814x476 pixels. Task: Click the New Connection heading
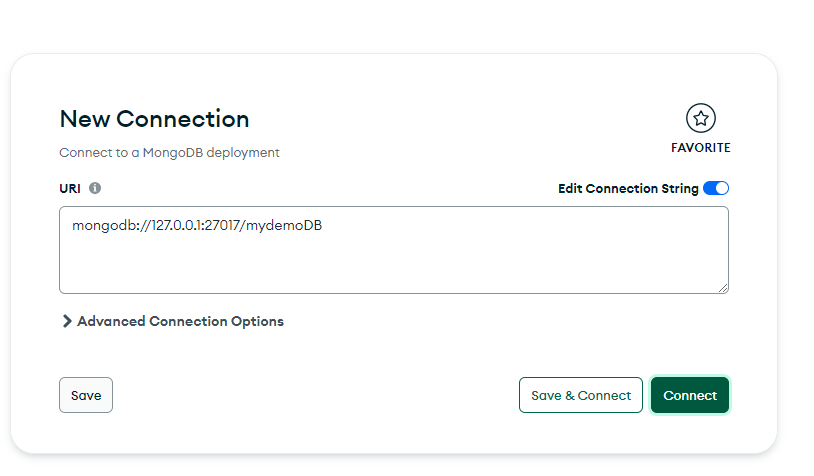click(154, 119)
